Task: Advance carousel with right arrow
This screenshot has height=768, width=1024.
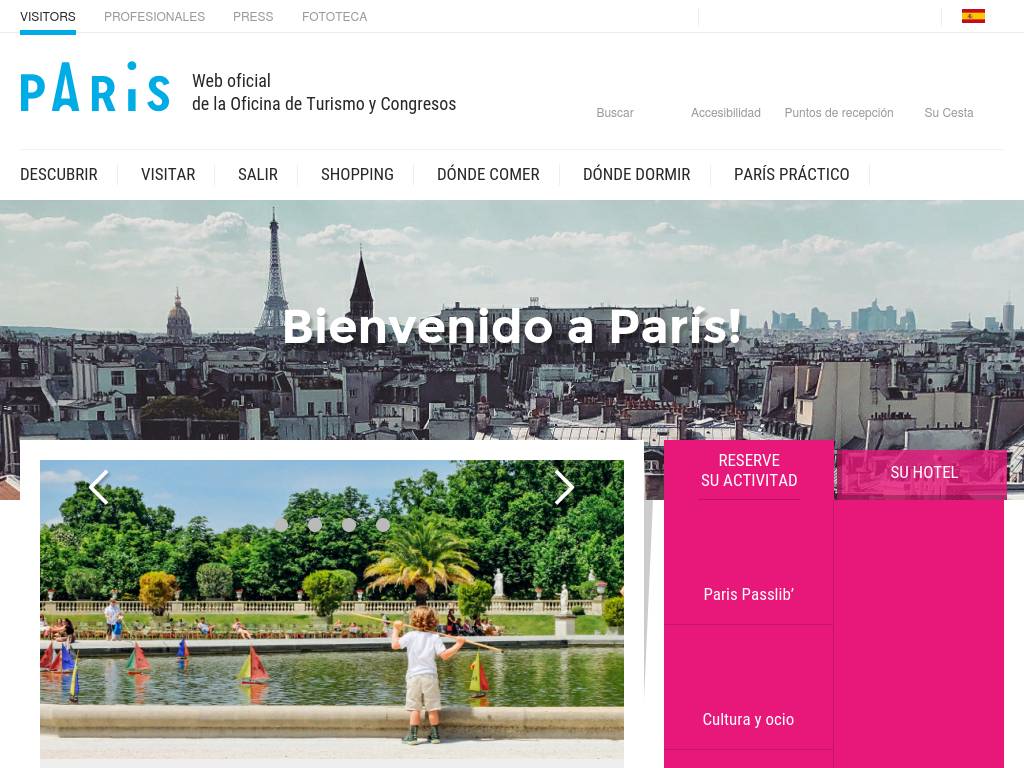Action: 564,487
